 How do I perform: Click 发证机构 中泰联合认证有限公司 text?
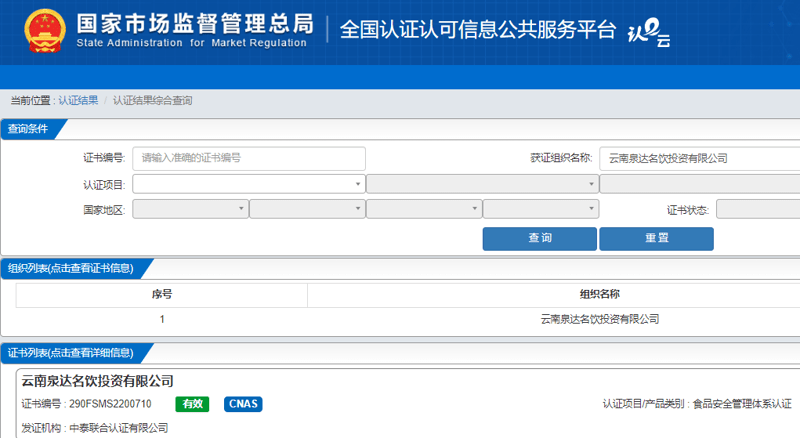pyautogui.click(x=95, y=428)
